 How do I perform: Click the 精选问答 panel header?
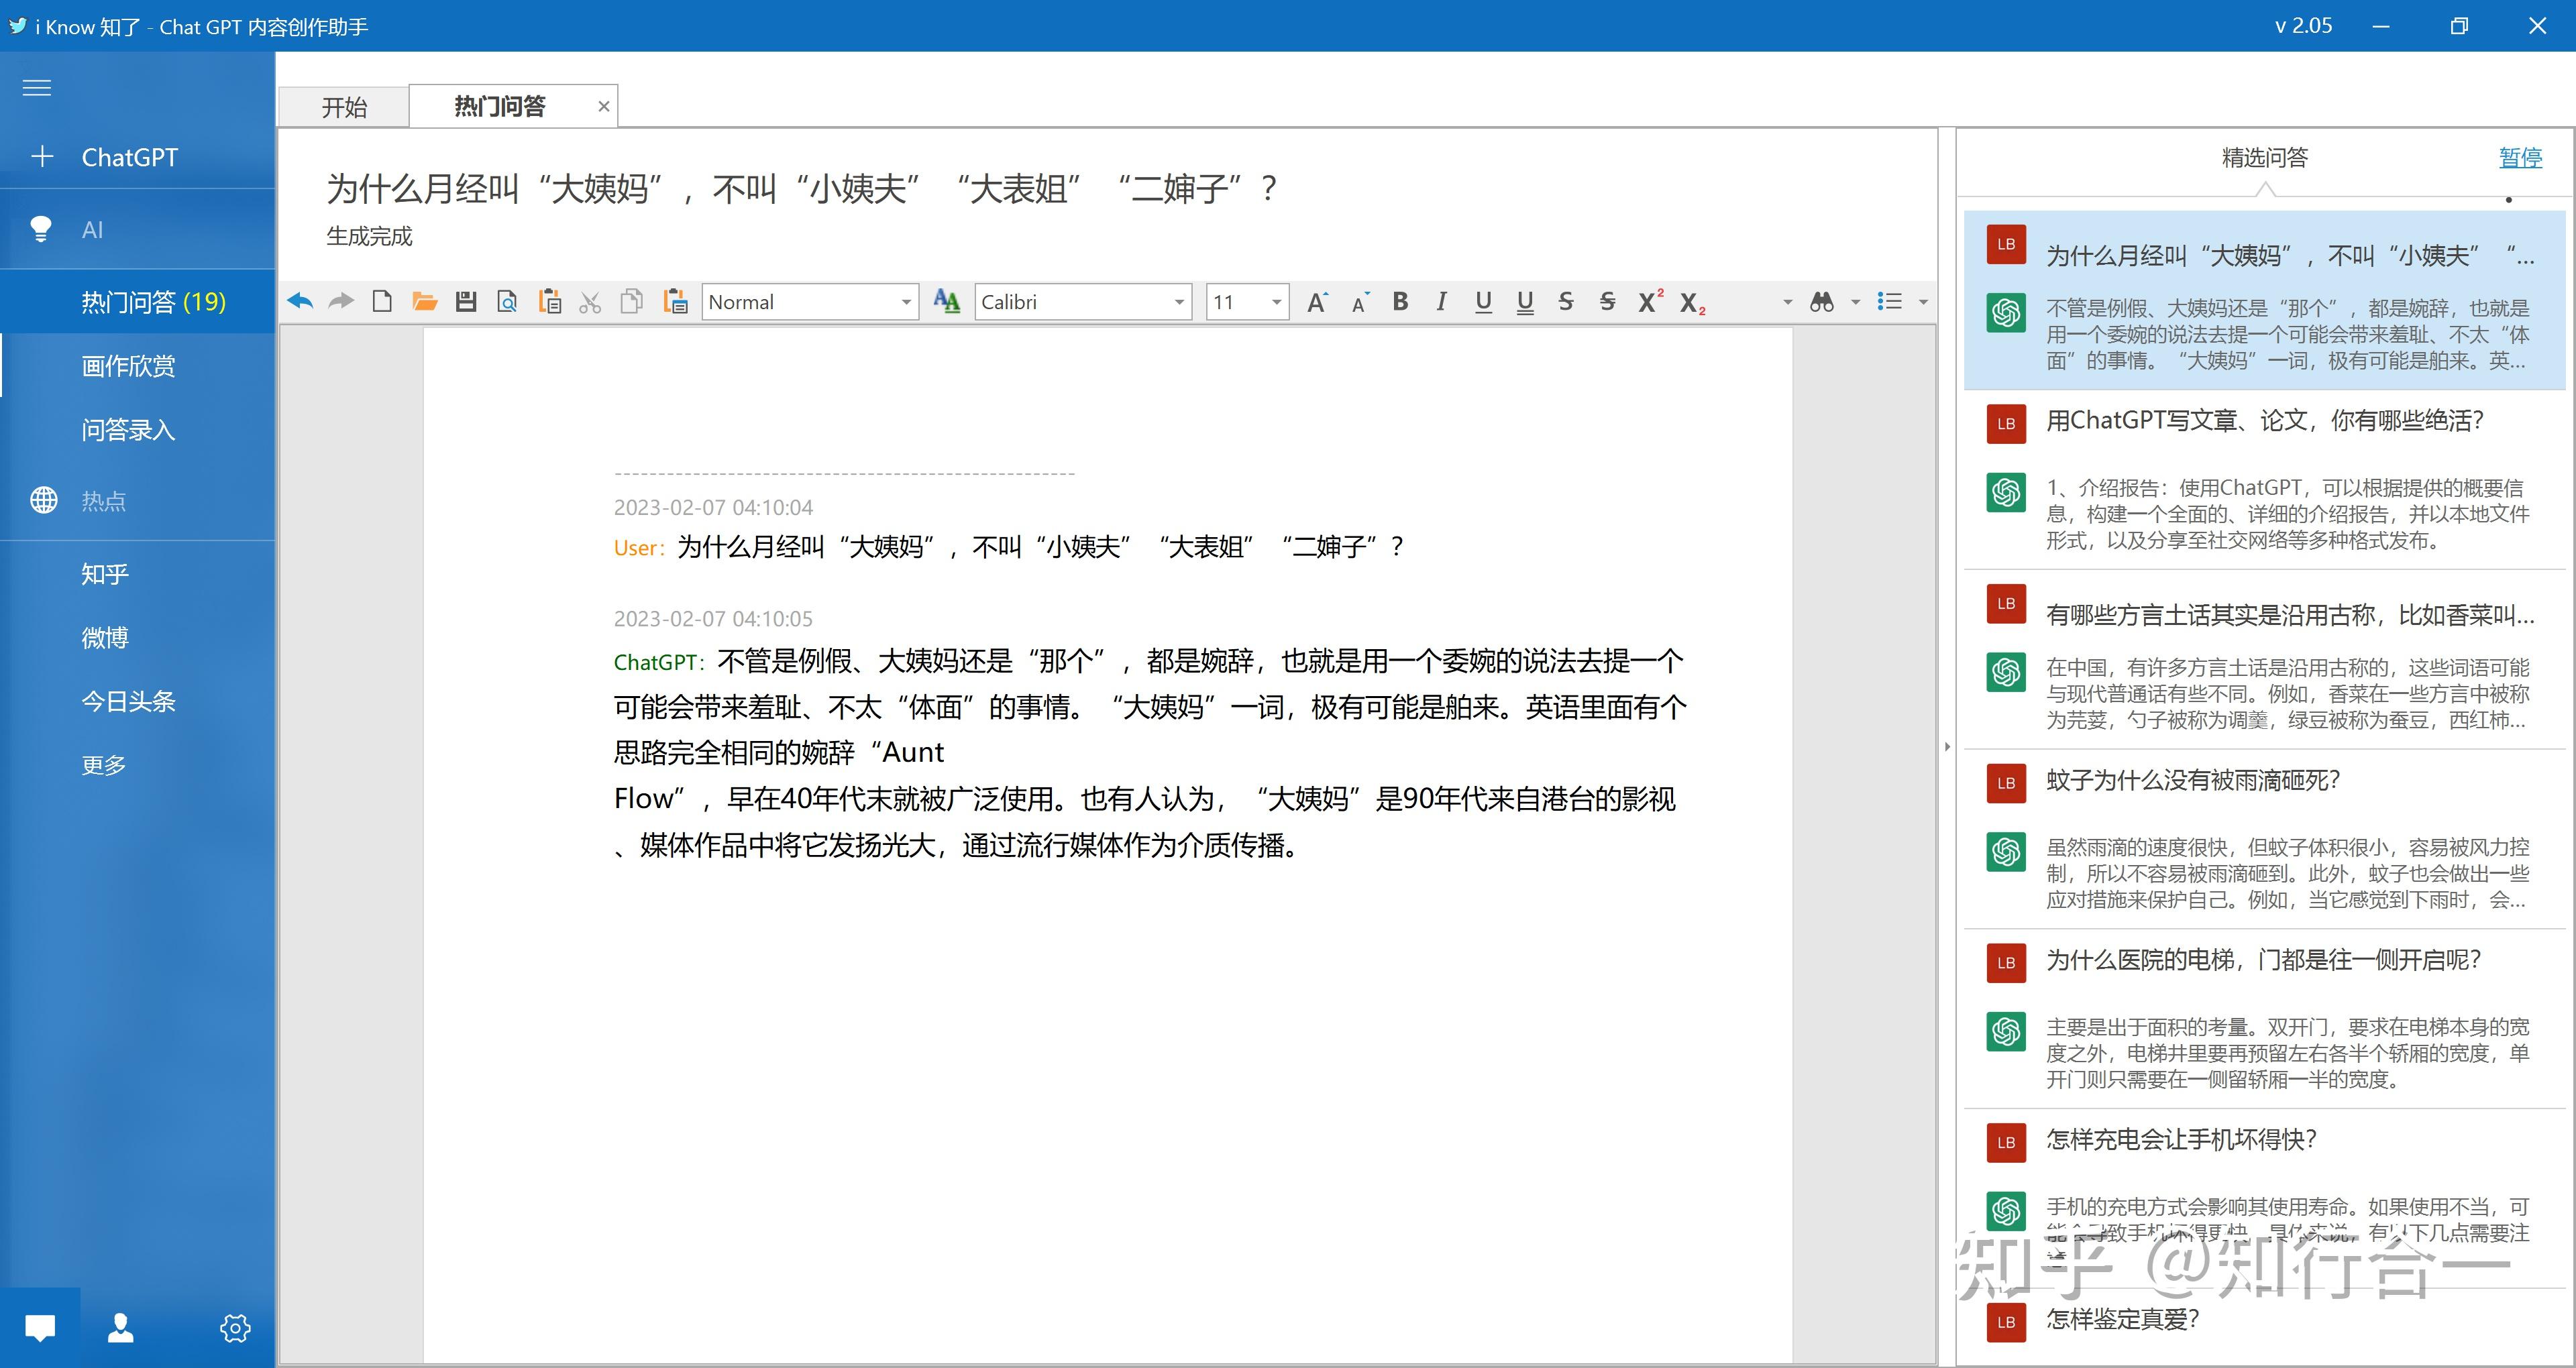pyautogui.click(x=2265, y=157)
